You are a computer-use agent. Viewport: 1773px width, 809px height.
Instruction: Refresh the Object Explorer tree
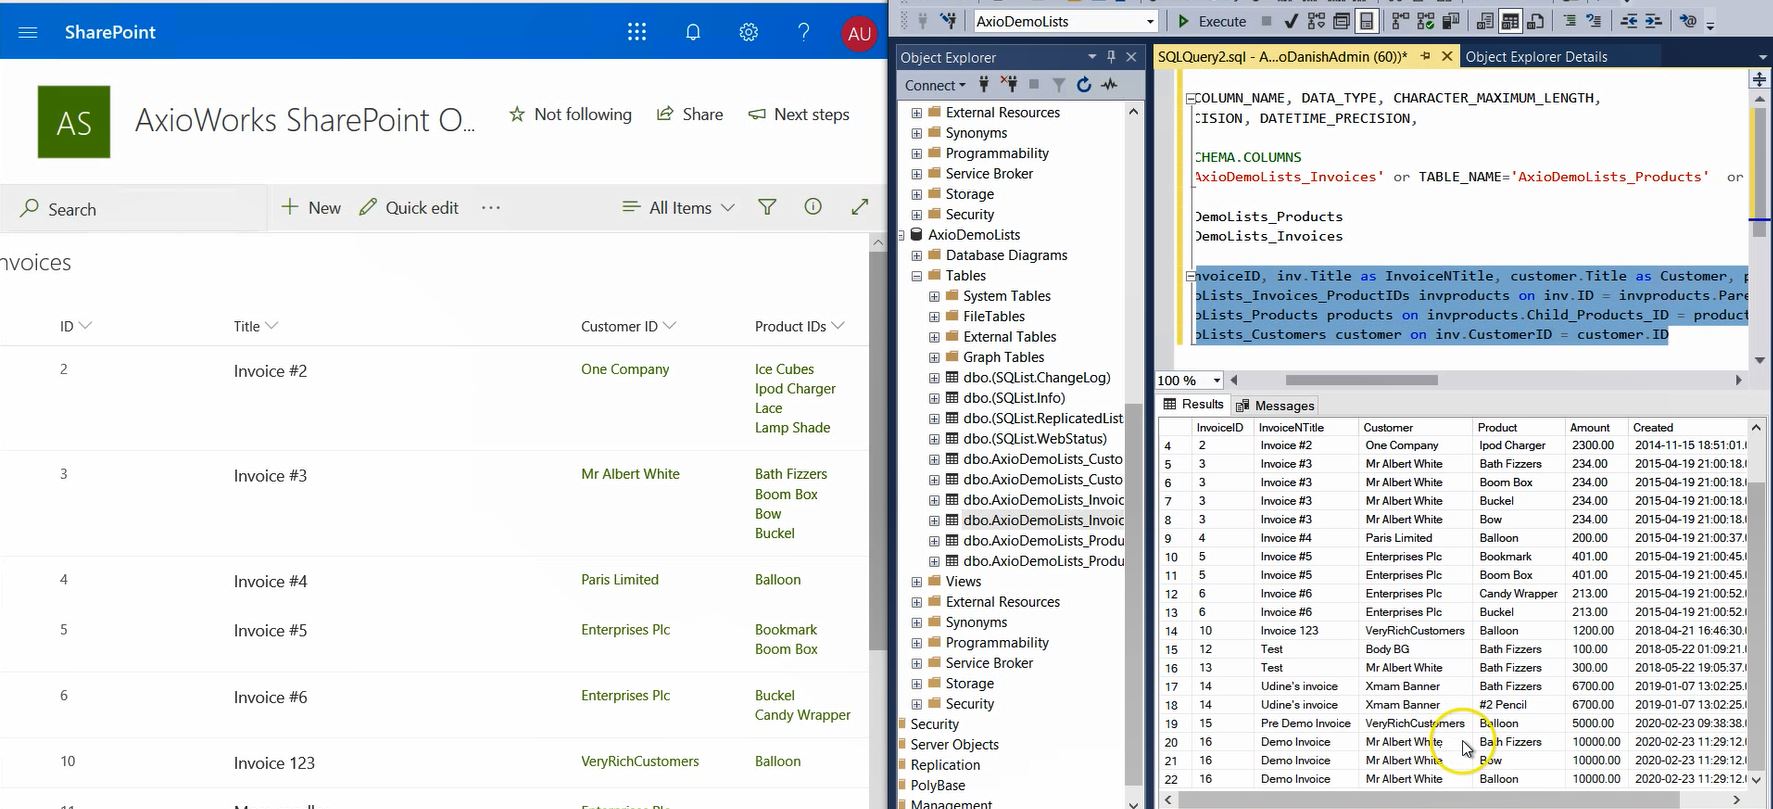click(x=1084, y=85)
